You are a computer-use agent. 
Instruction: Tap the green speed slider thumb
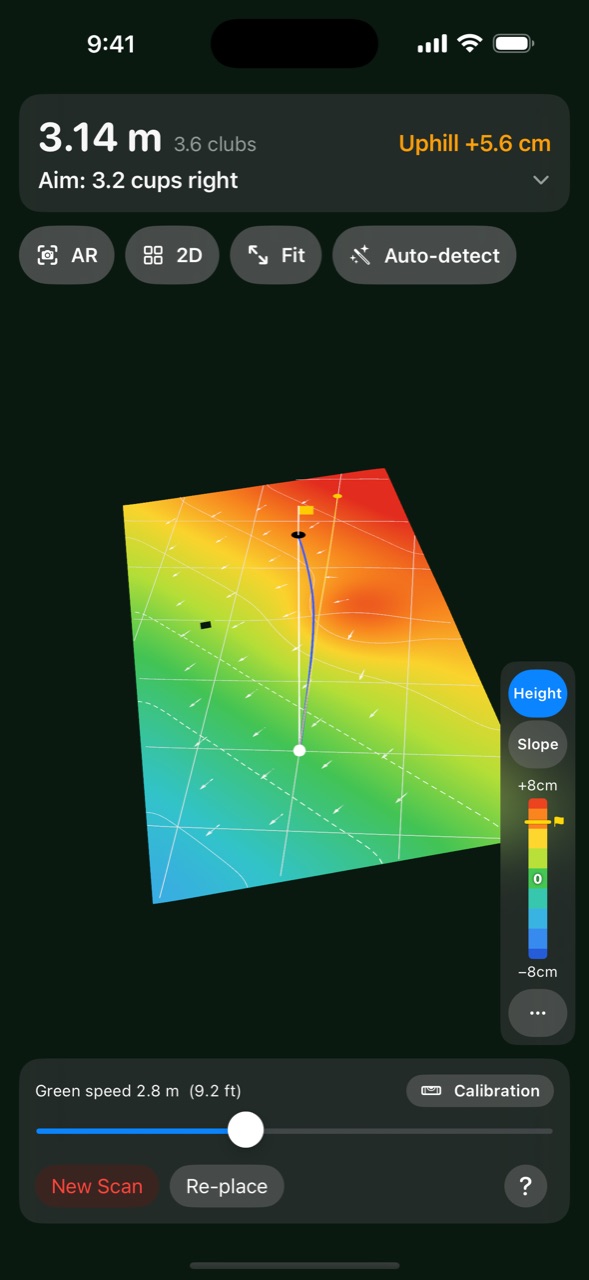pos(245,1130)
